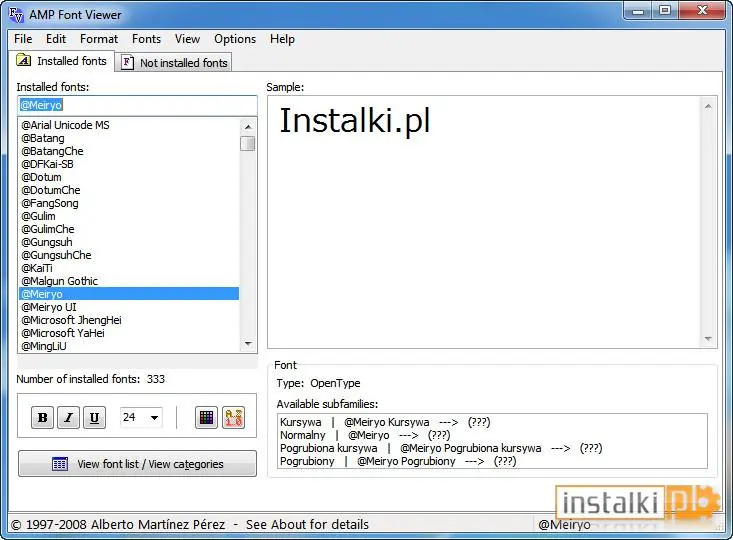Click Type: OpenType label

click(x=318, y=383)
